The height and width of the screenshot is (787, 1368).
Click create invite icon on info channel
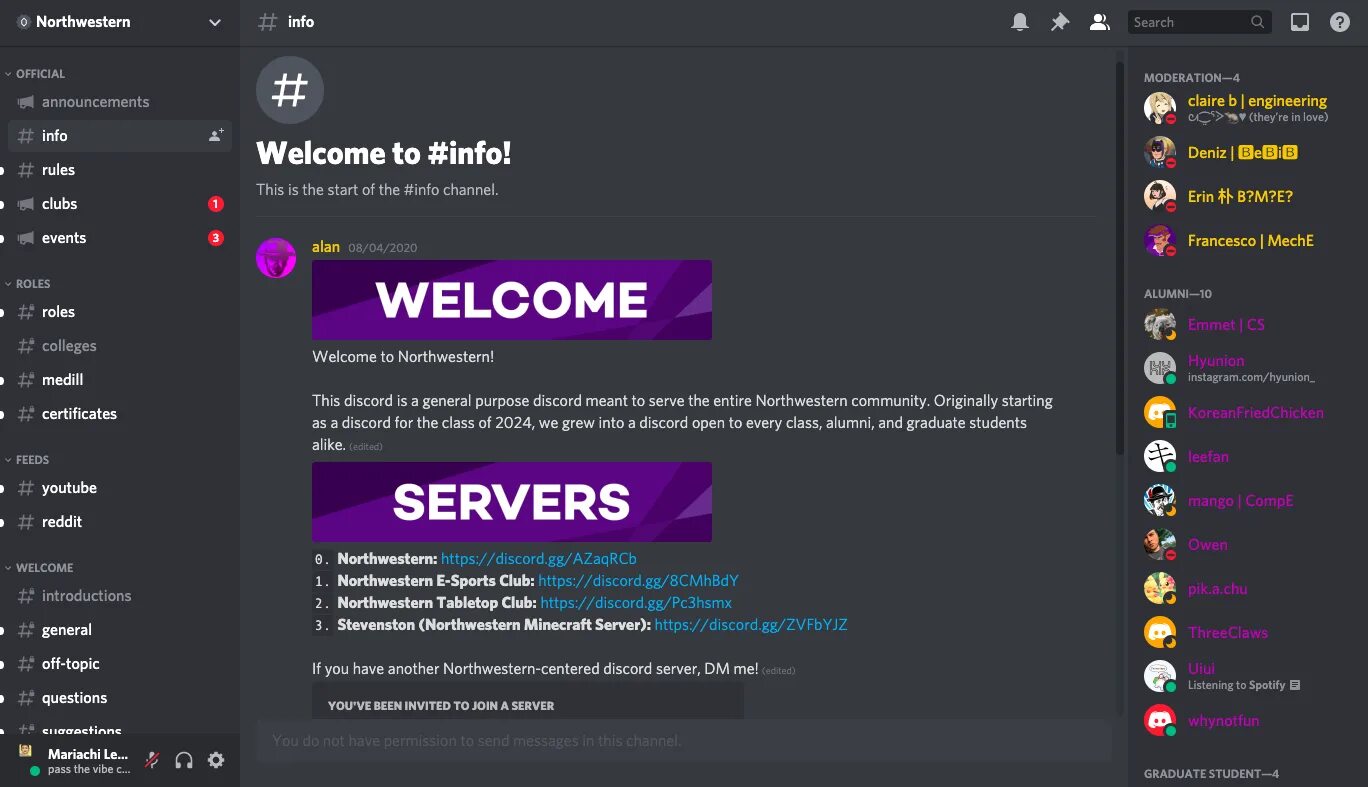pos(216,136)
